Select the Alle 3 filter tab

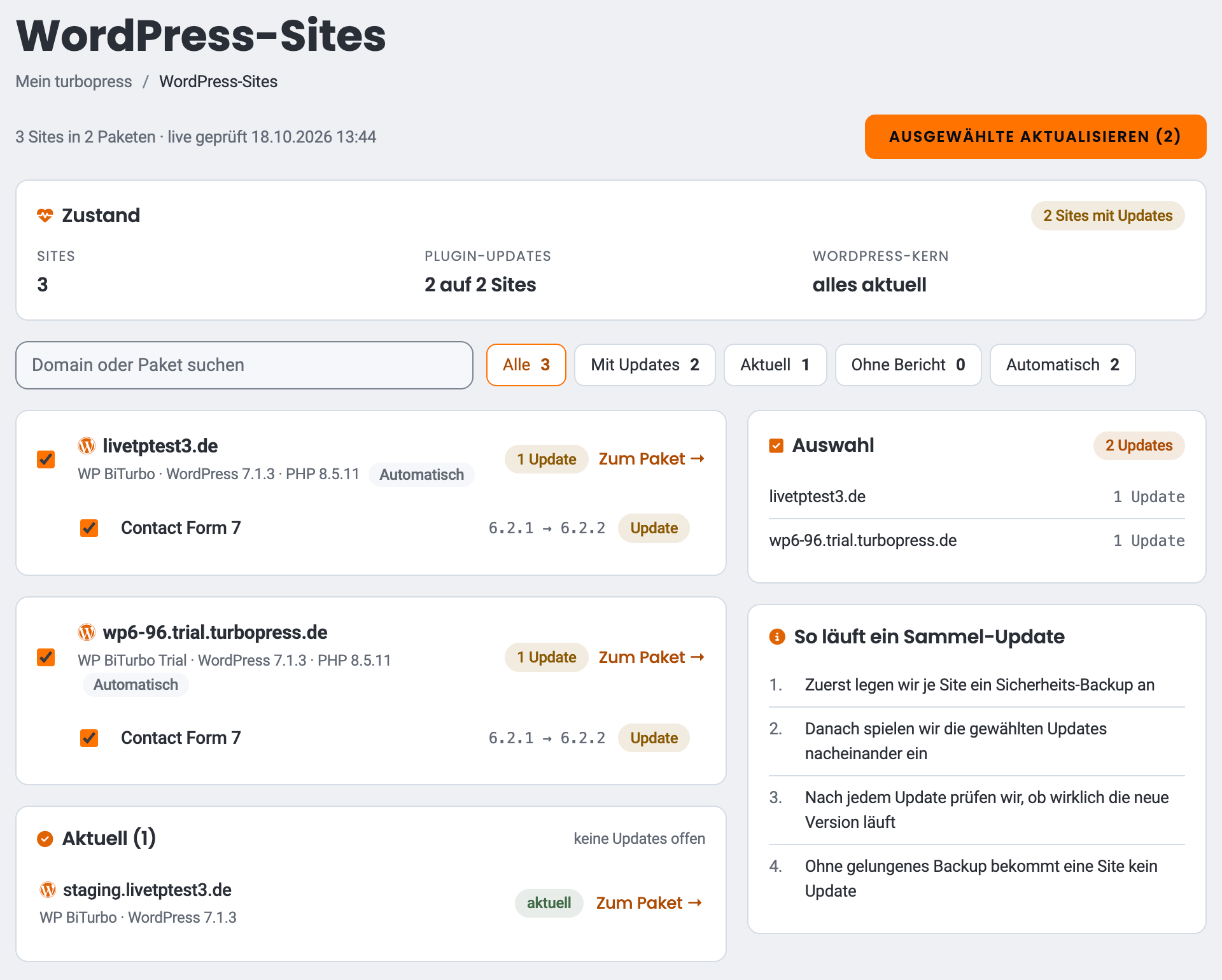(526, 365)
